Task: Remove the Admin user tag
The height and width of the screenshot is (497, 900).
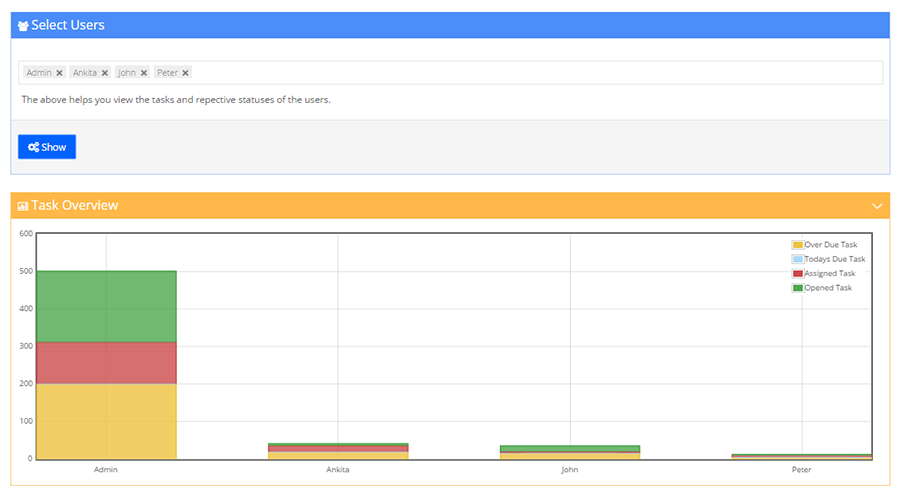Action: tap(59, 73)
